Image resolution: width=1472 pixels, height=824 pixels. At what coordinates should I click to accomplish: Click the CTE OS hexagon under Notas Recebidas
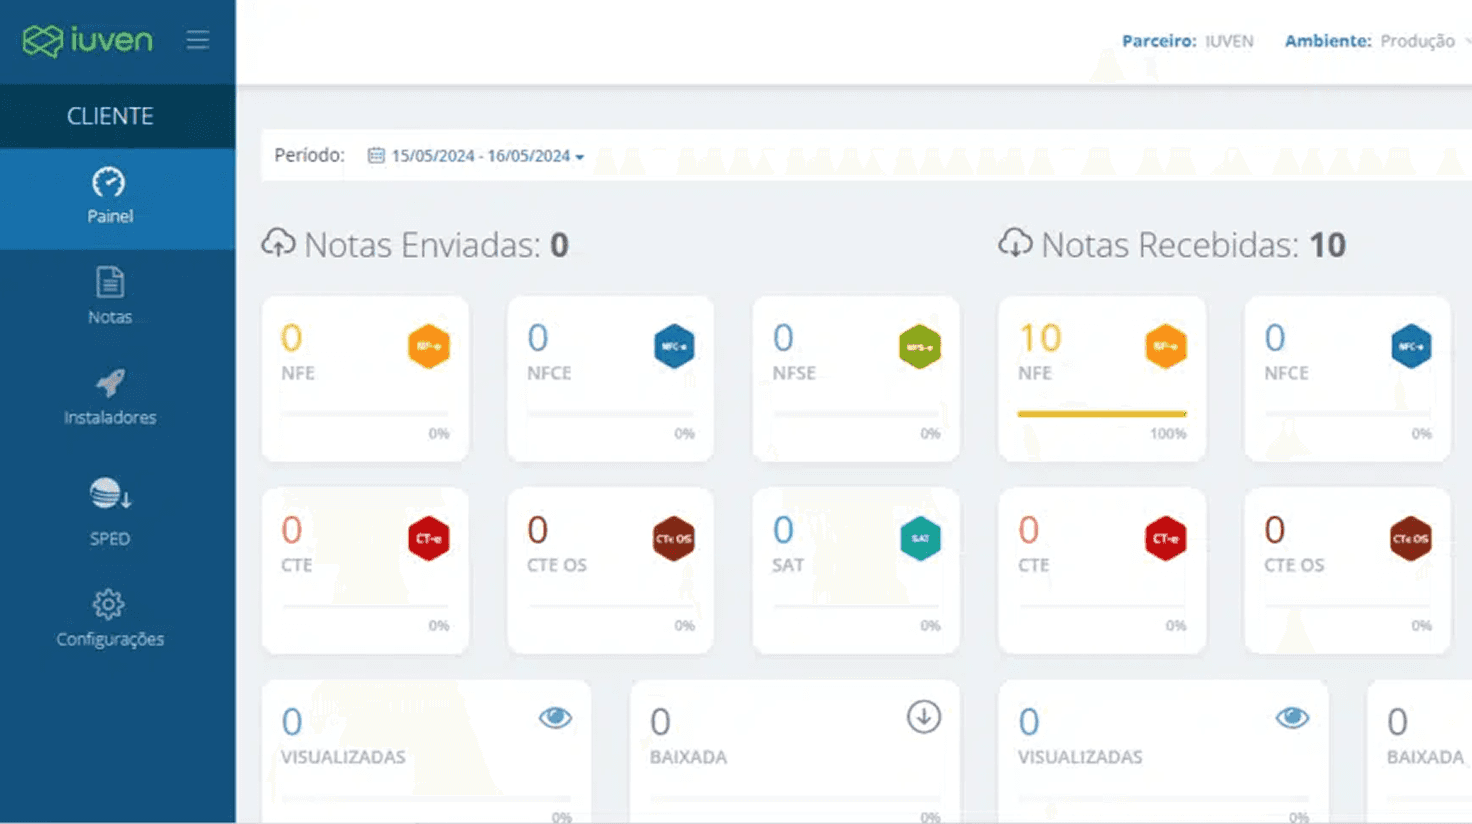(1411, 538)
